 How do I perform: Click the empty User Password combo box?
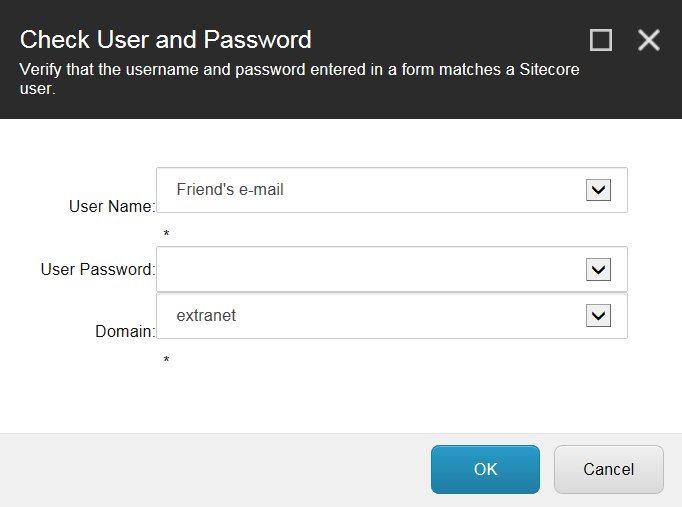[391, 269]
